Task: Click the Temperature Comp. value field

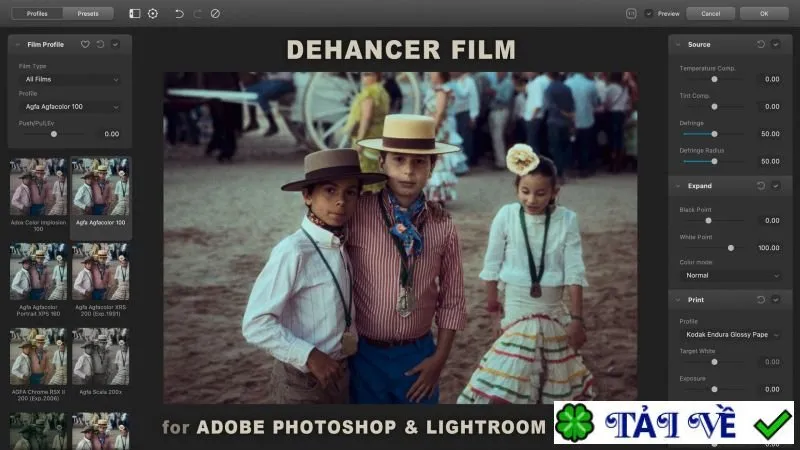Action: tap(772, 79)
